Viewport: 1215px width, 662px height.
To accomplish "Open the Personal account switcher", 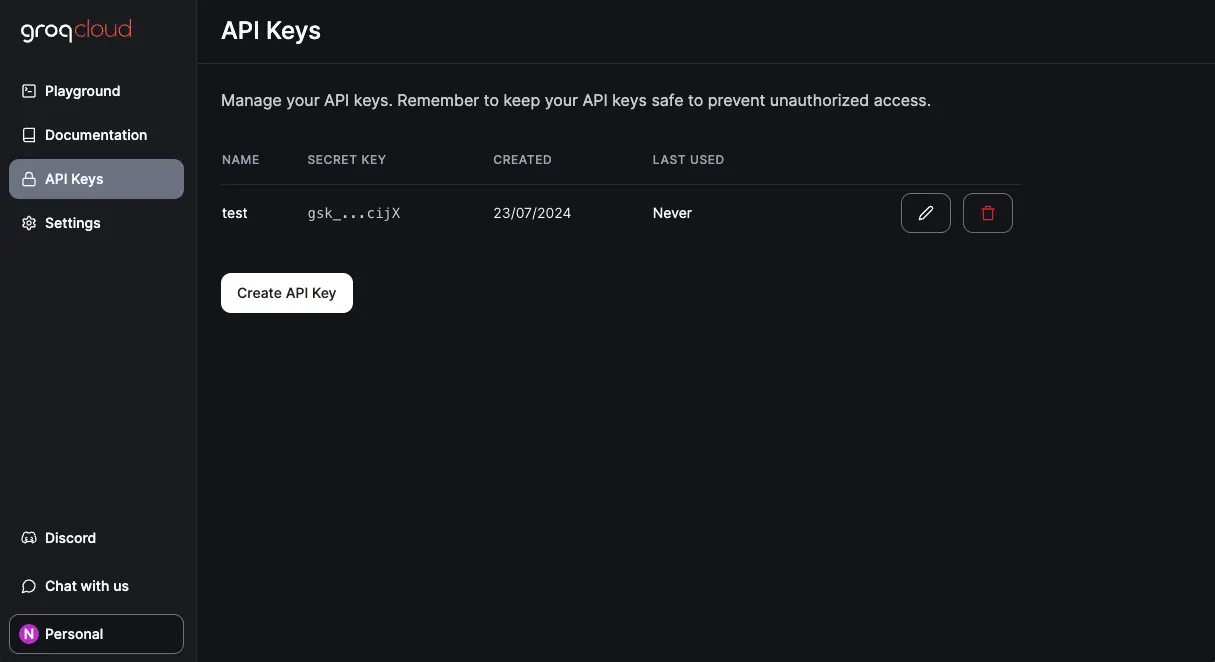I will click(96, 634).
